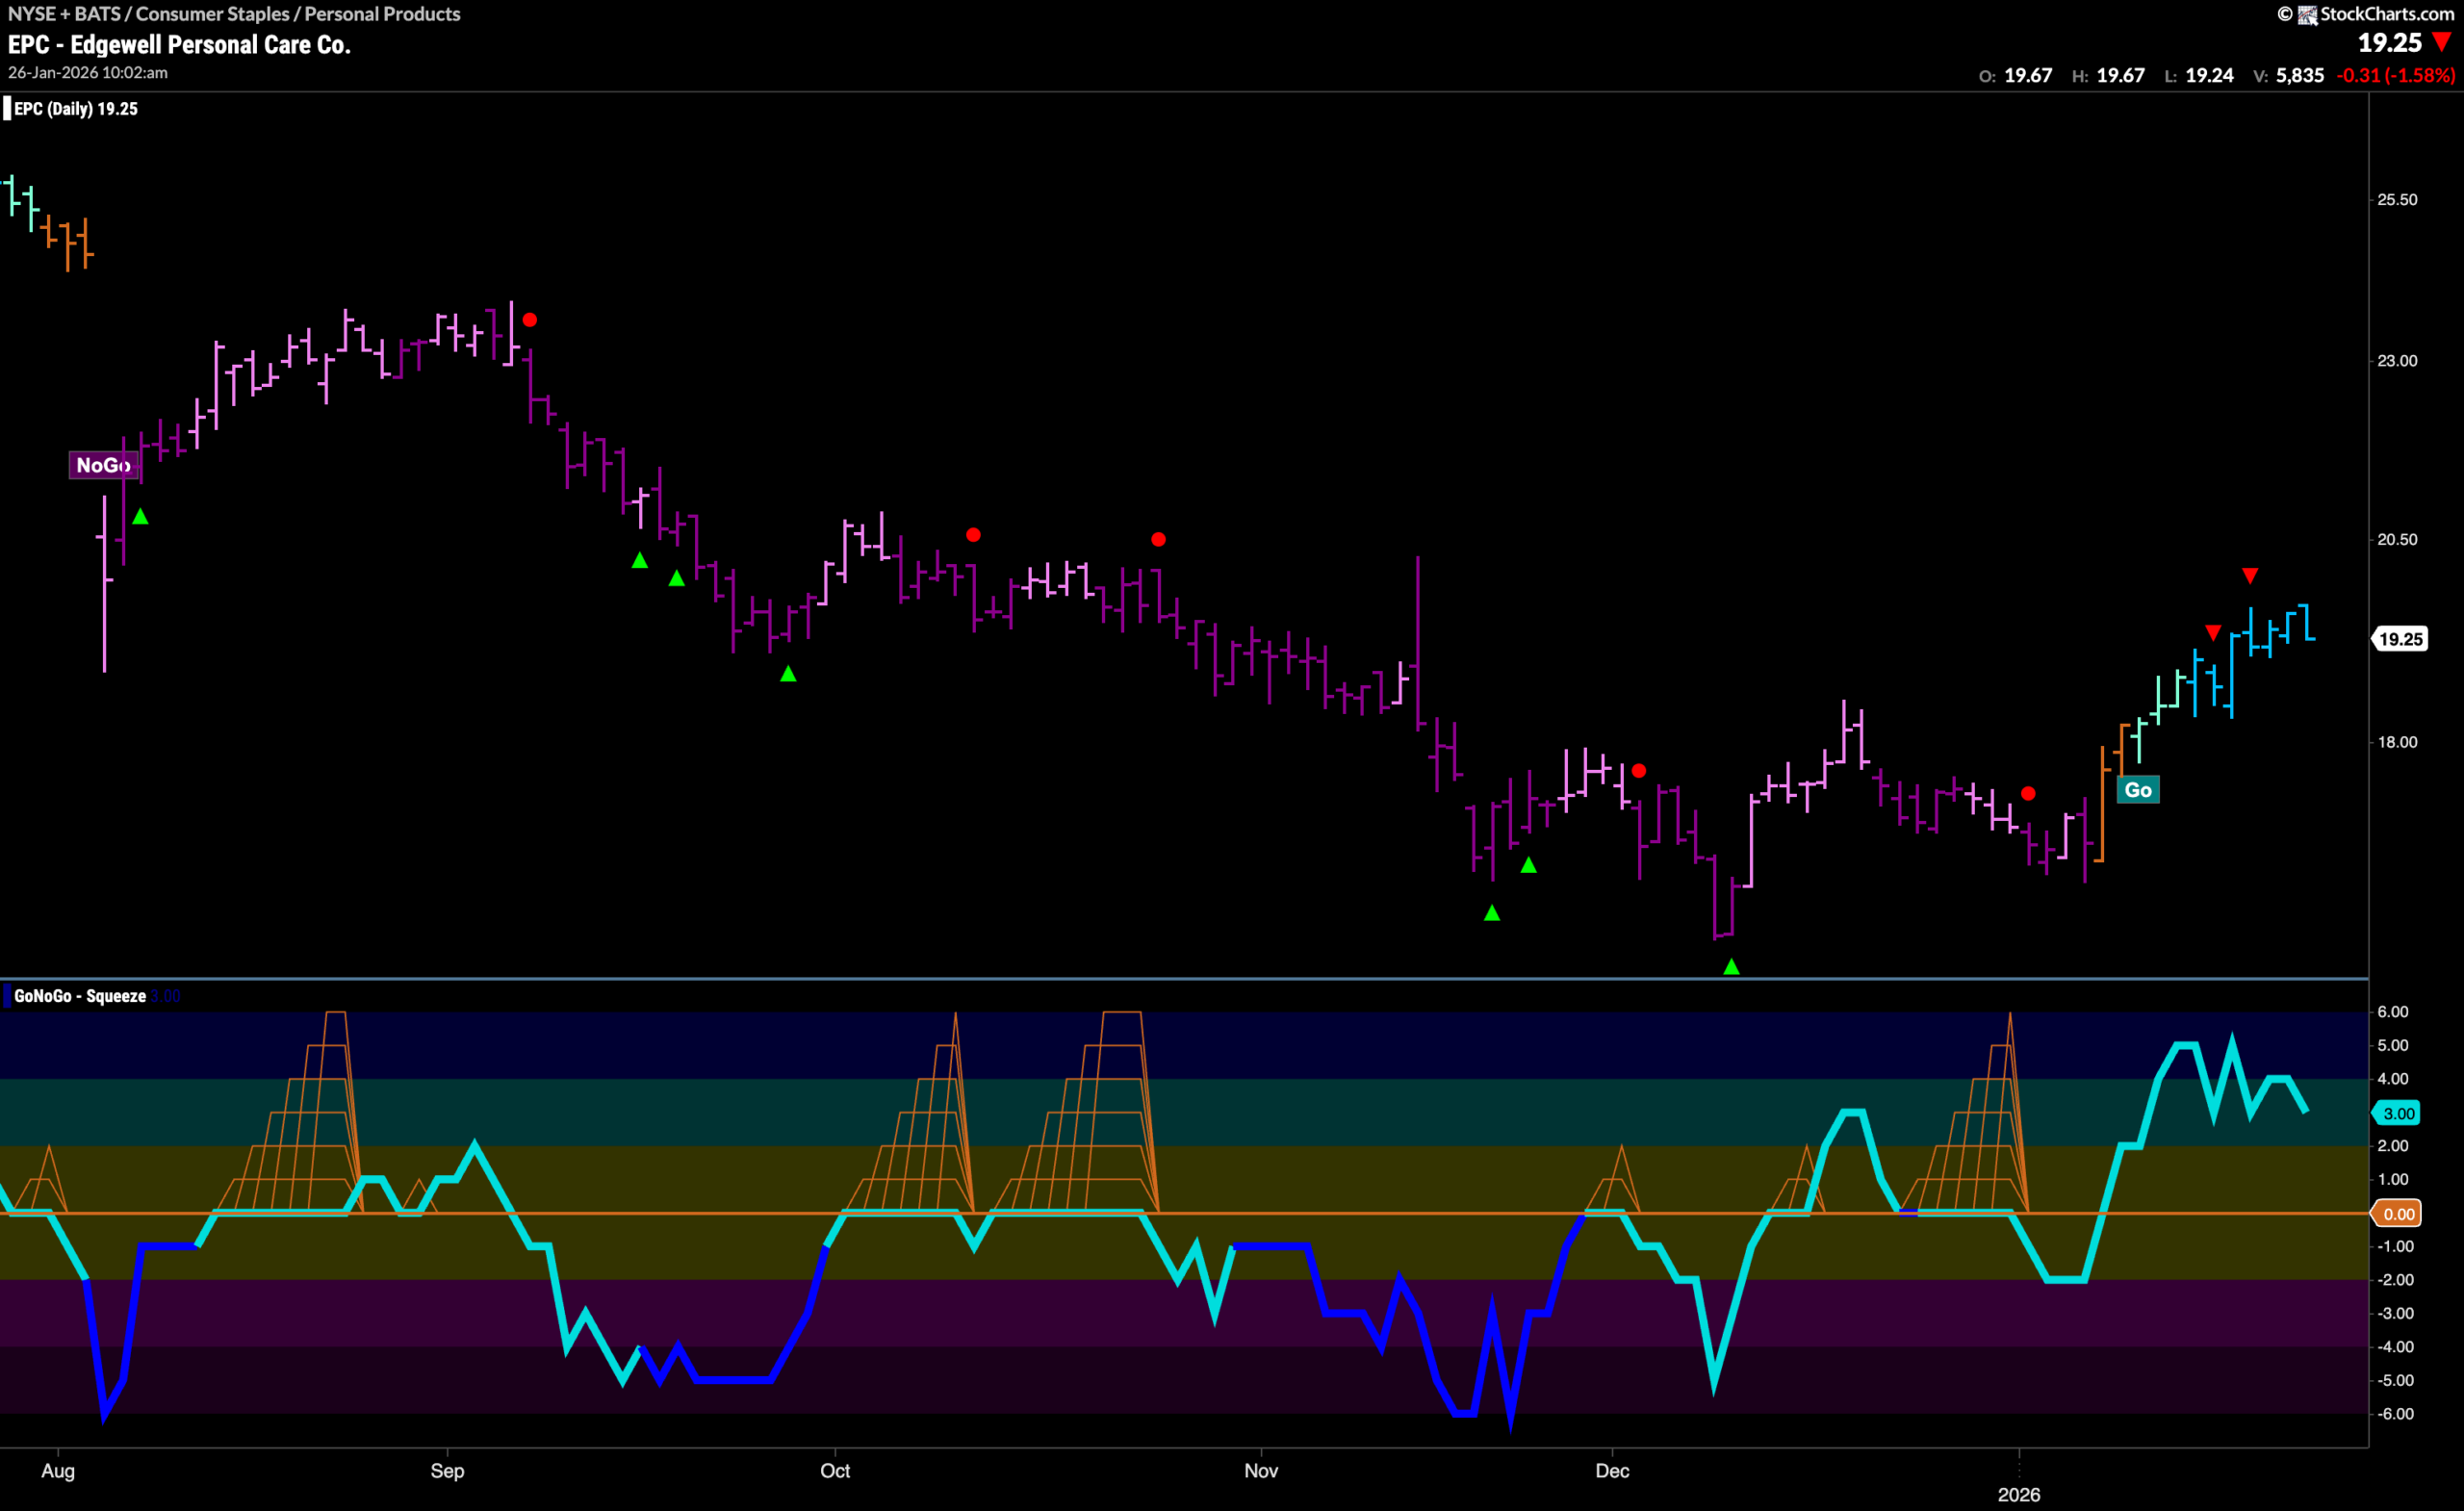Screen dimensions: 2464x1511
Task: Click the Sep label on the time axis
Action: tap(447, 1471)
